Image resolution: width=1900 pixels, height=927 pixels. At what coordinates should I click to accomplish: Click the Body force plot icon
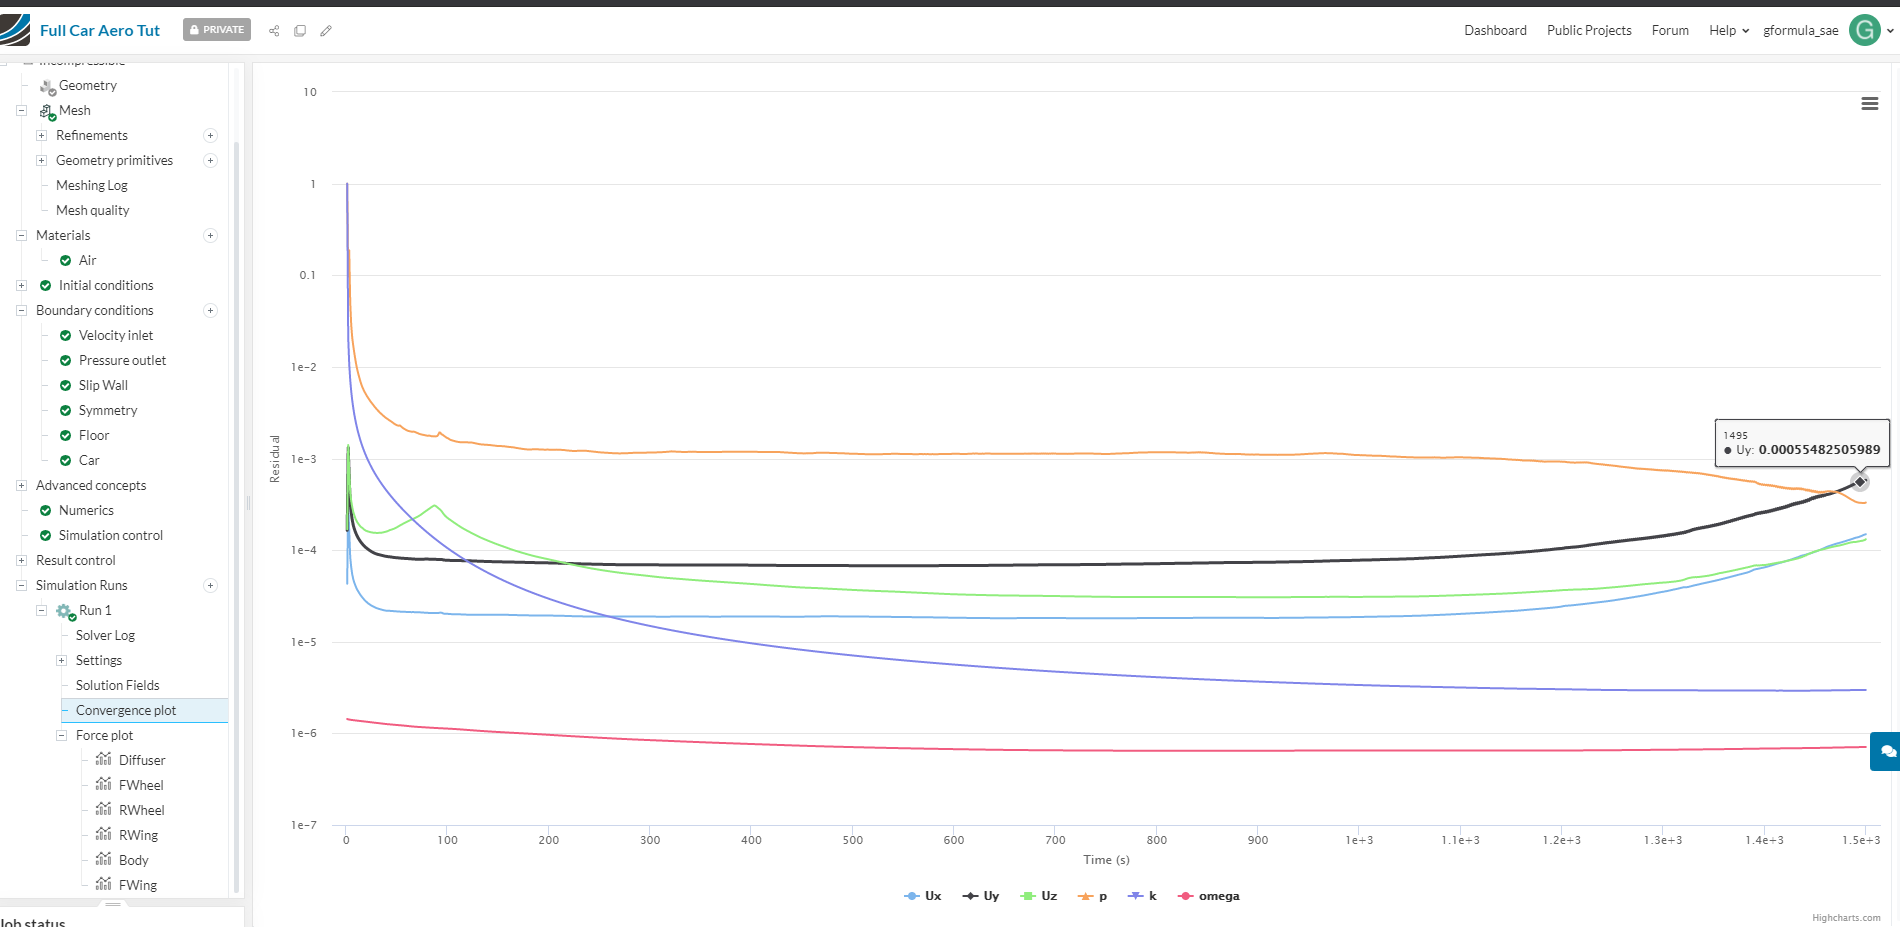(x=103, y=860)
